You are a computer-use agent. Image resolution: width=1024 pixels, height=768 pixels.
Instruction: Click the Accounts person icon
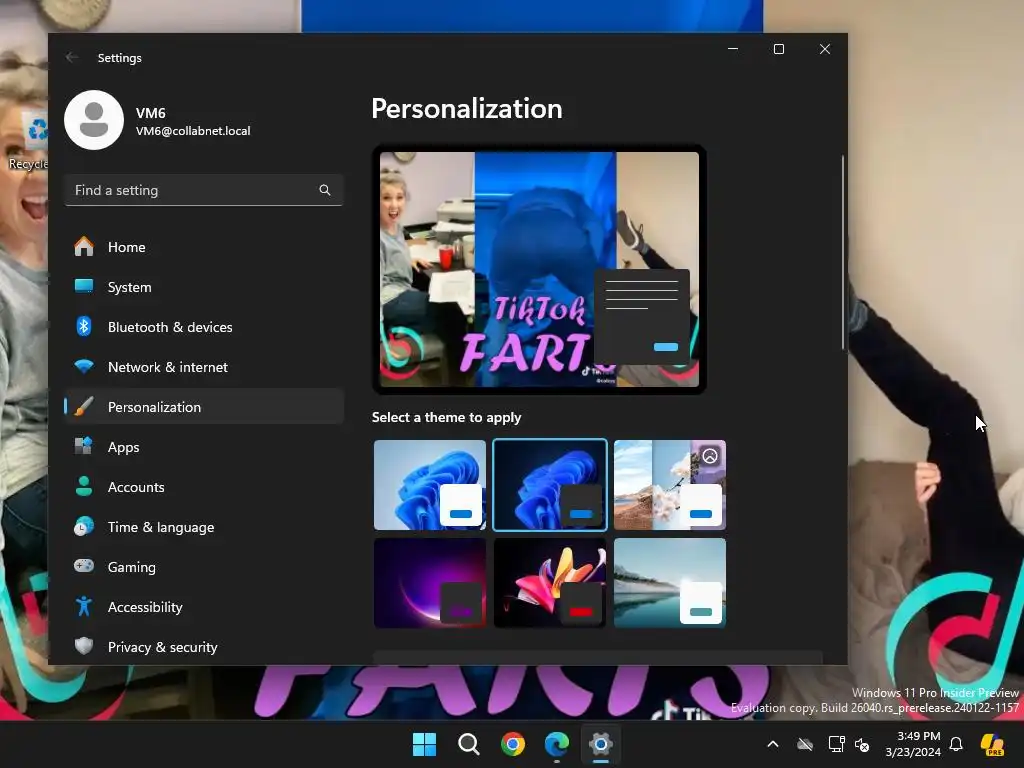coord(84,487)
